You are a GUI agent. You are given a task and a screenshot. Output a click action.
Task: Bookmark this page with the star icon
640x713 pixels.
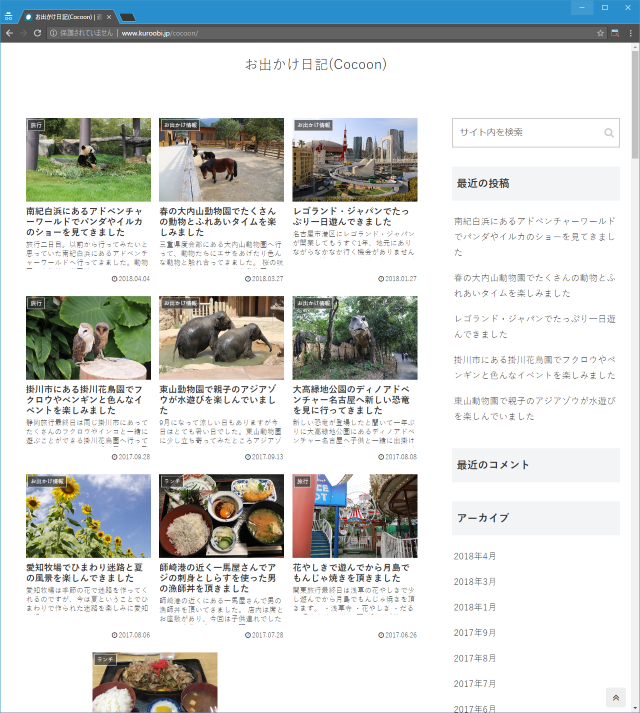click(x=601, y=33)
